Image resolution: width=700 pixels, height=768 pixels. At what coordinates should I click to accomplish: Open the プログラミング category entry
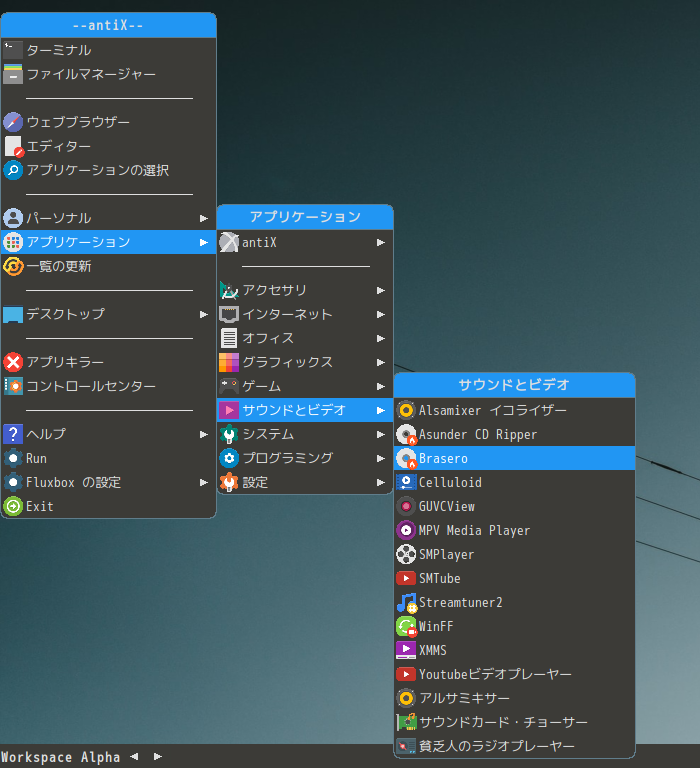305,458
